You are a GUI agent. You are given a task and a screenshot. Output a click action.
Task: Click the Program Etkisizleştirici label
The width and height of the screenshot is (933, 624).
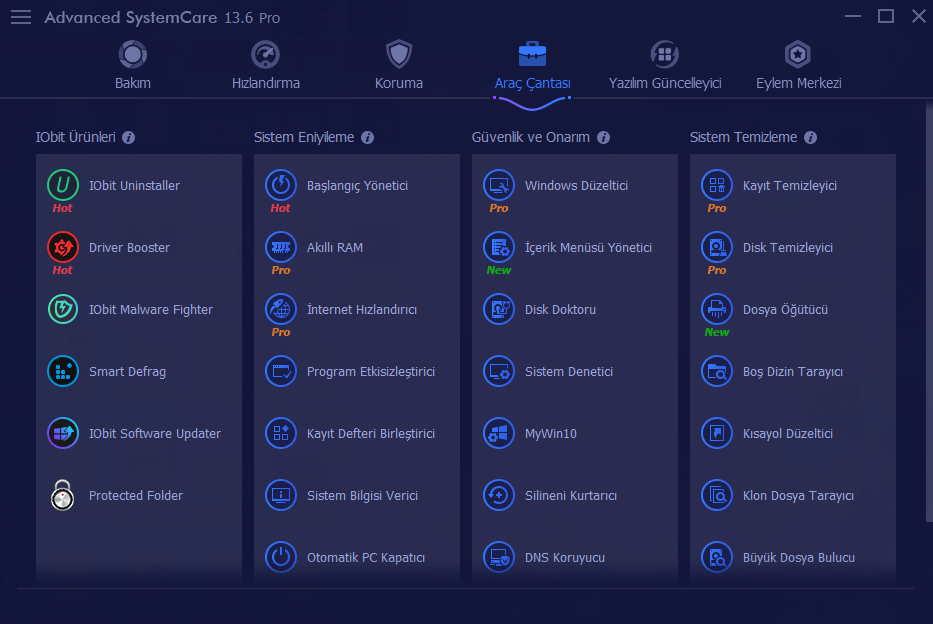point(371,372)
